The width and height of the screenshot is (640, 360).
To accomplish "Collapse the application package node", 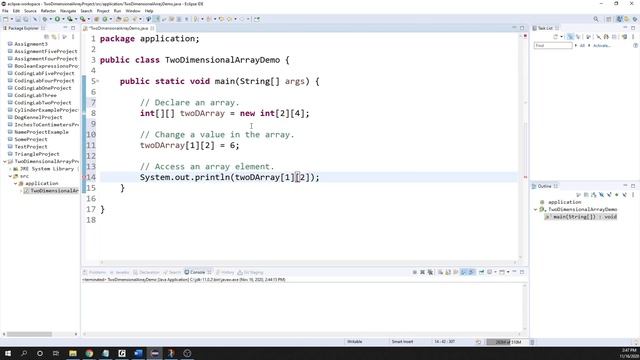I will pos(16,184).
